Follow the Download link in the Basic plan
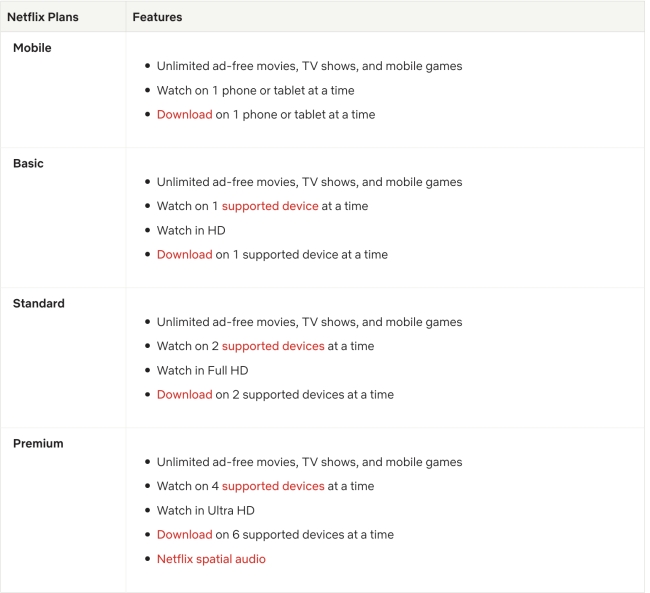 tap(184, 255)
